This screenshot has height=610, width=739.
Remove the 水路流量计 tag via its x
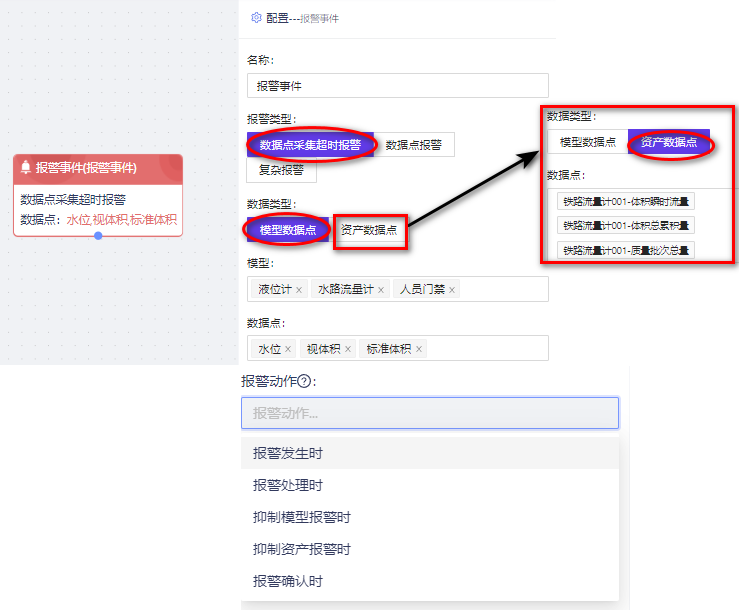(x=381, y=290)
